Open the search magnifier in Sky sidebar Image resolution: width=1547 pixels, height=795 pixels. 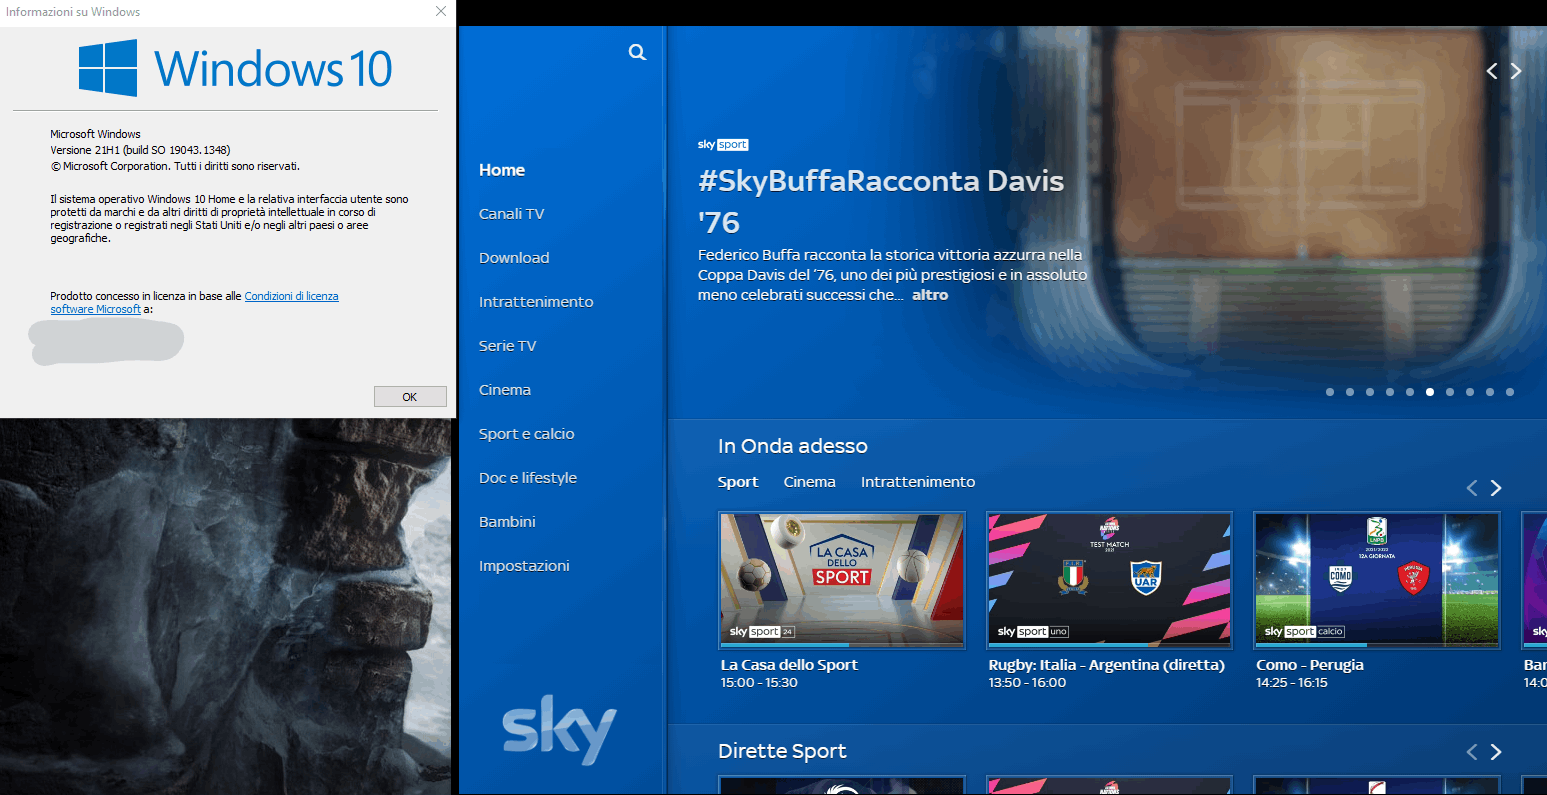coord(637,52)
